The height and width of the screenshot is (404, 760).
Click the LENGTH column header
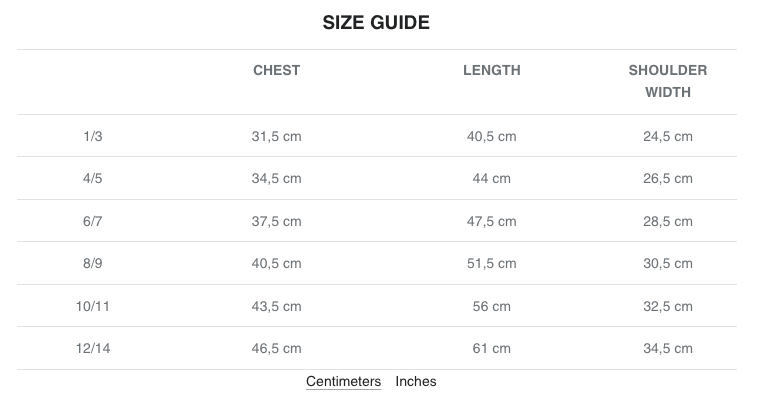[x=491, y=70]
